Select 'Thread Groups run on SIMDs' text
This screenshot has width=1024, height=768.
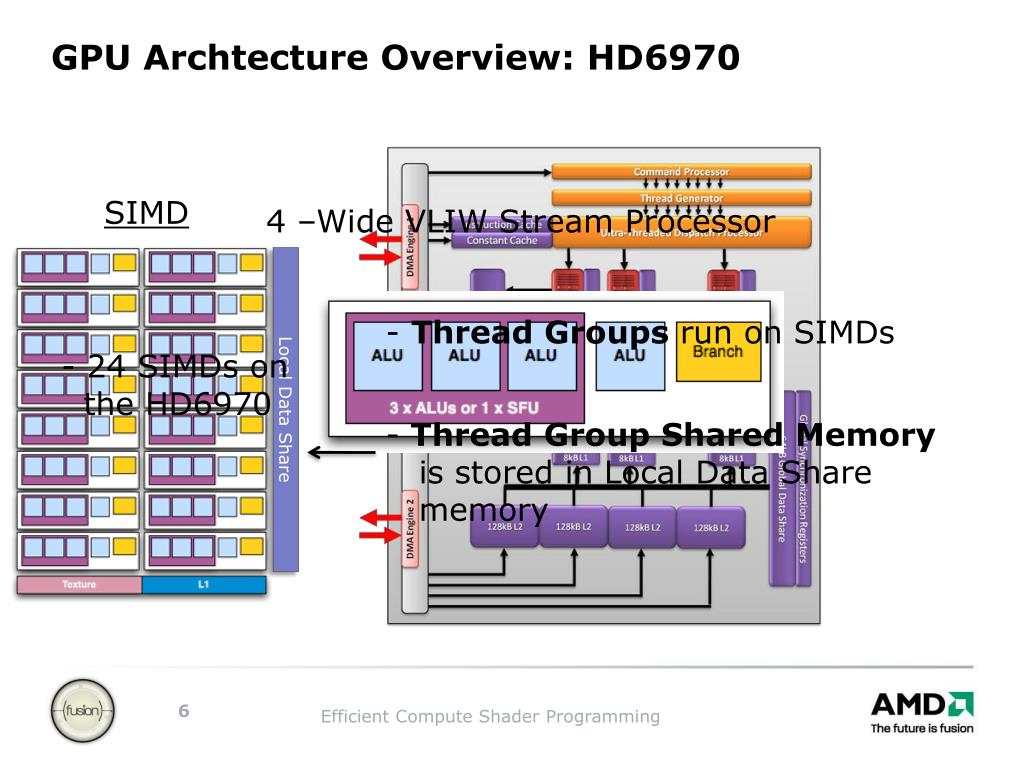[x=640, y=333]
